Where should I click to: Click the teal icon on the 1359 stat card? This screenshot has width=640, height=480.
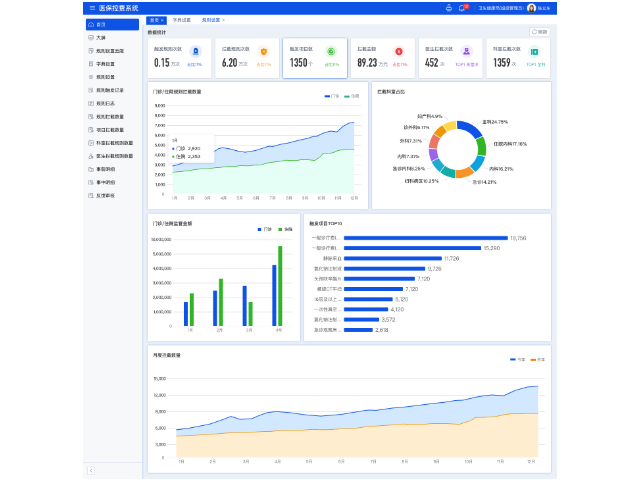click(x=535, y=51)
